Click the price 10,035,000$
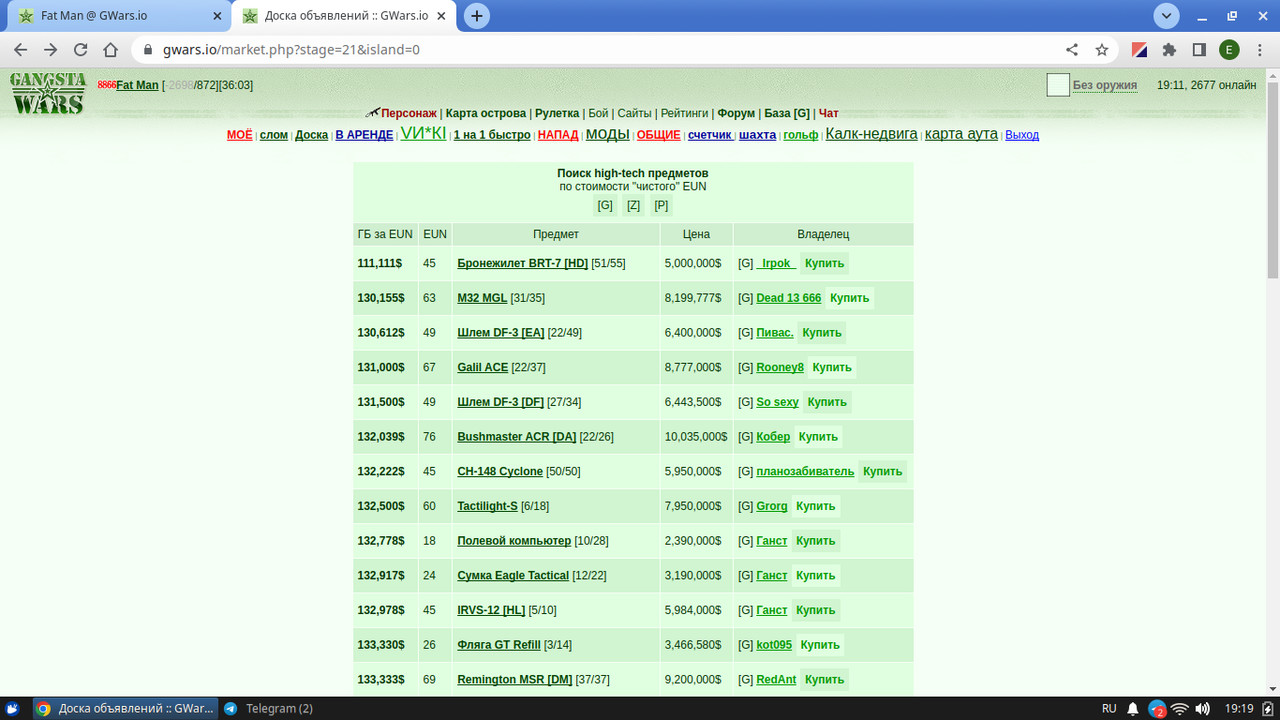 (x=696, y=436)
